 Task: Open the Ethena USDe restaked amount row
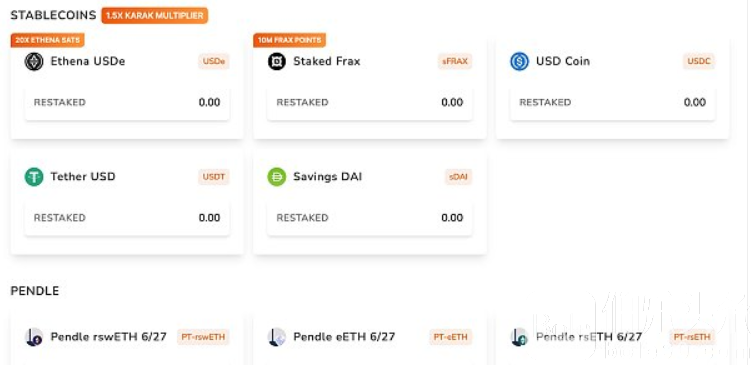(127, 102)
